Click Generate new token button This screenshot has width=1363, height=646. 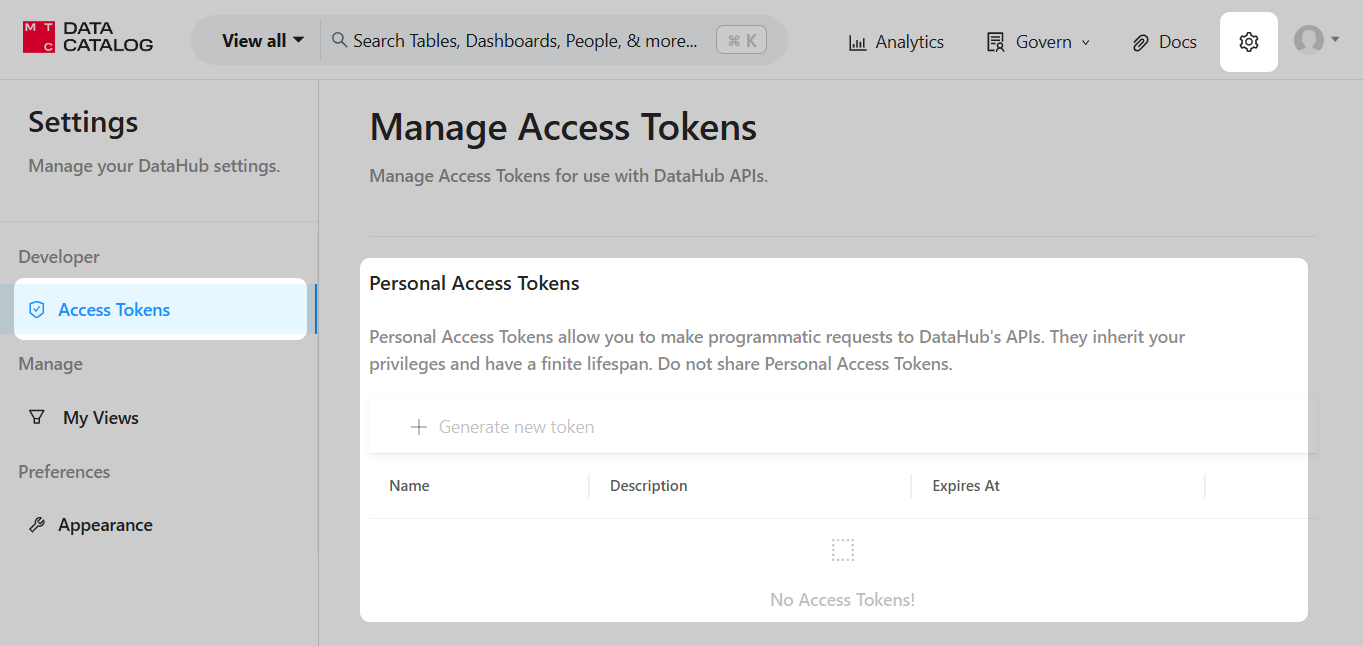pos(503,427)
